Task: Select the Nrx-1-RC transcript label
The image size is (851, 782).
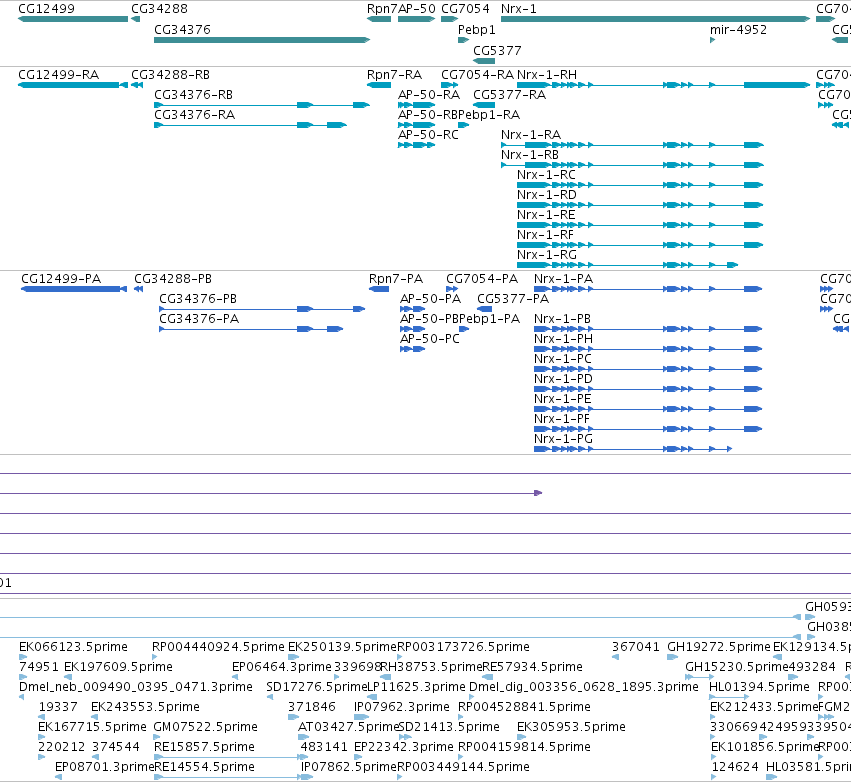Action: click(546, 175)
